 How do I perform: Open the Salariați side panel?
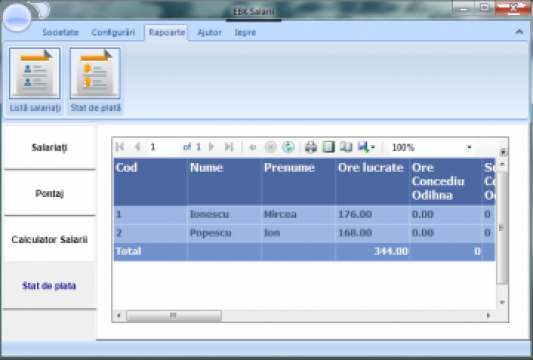point(49,147)
